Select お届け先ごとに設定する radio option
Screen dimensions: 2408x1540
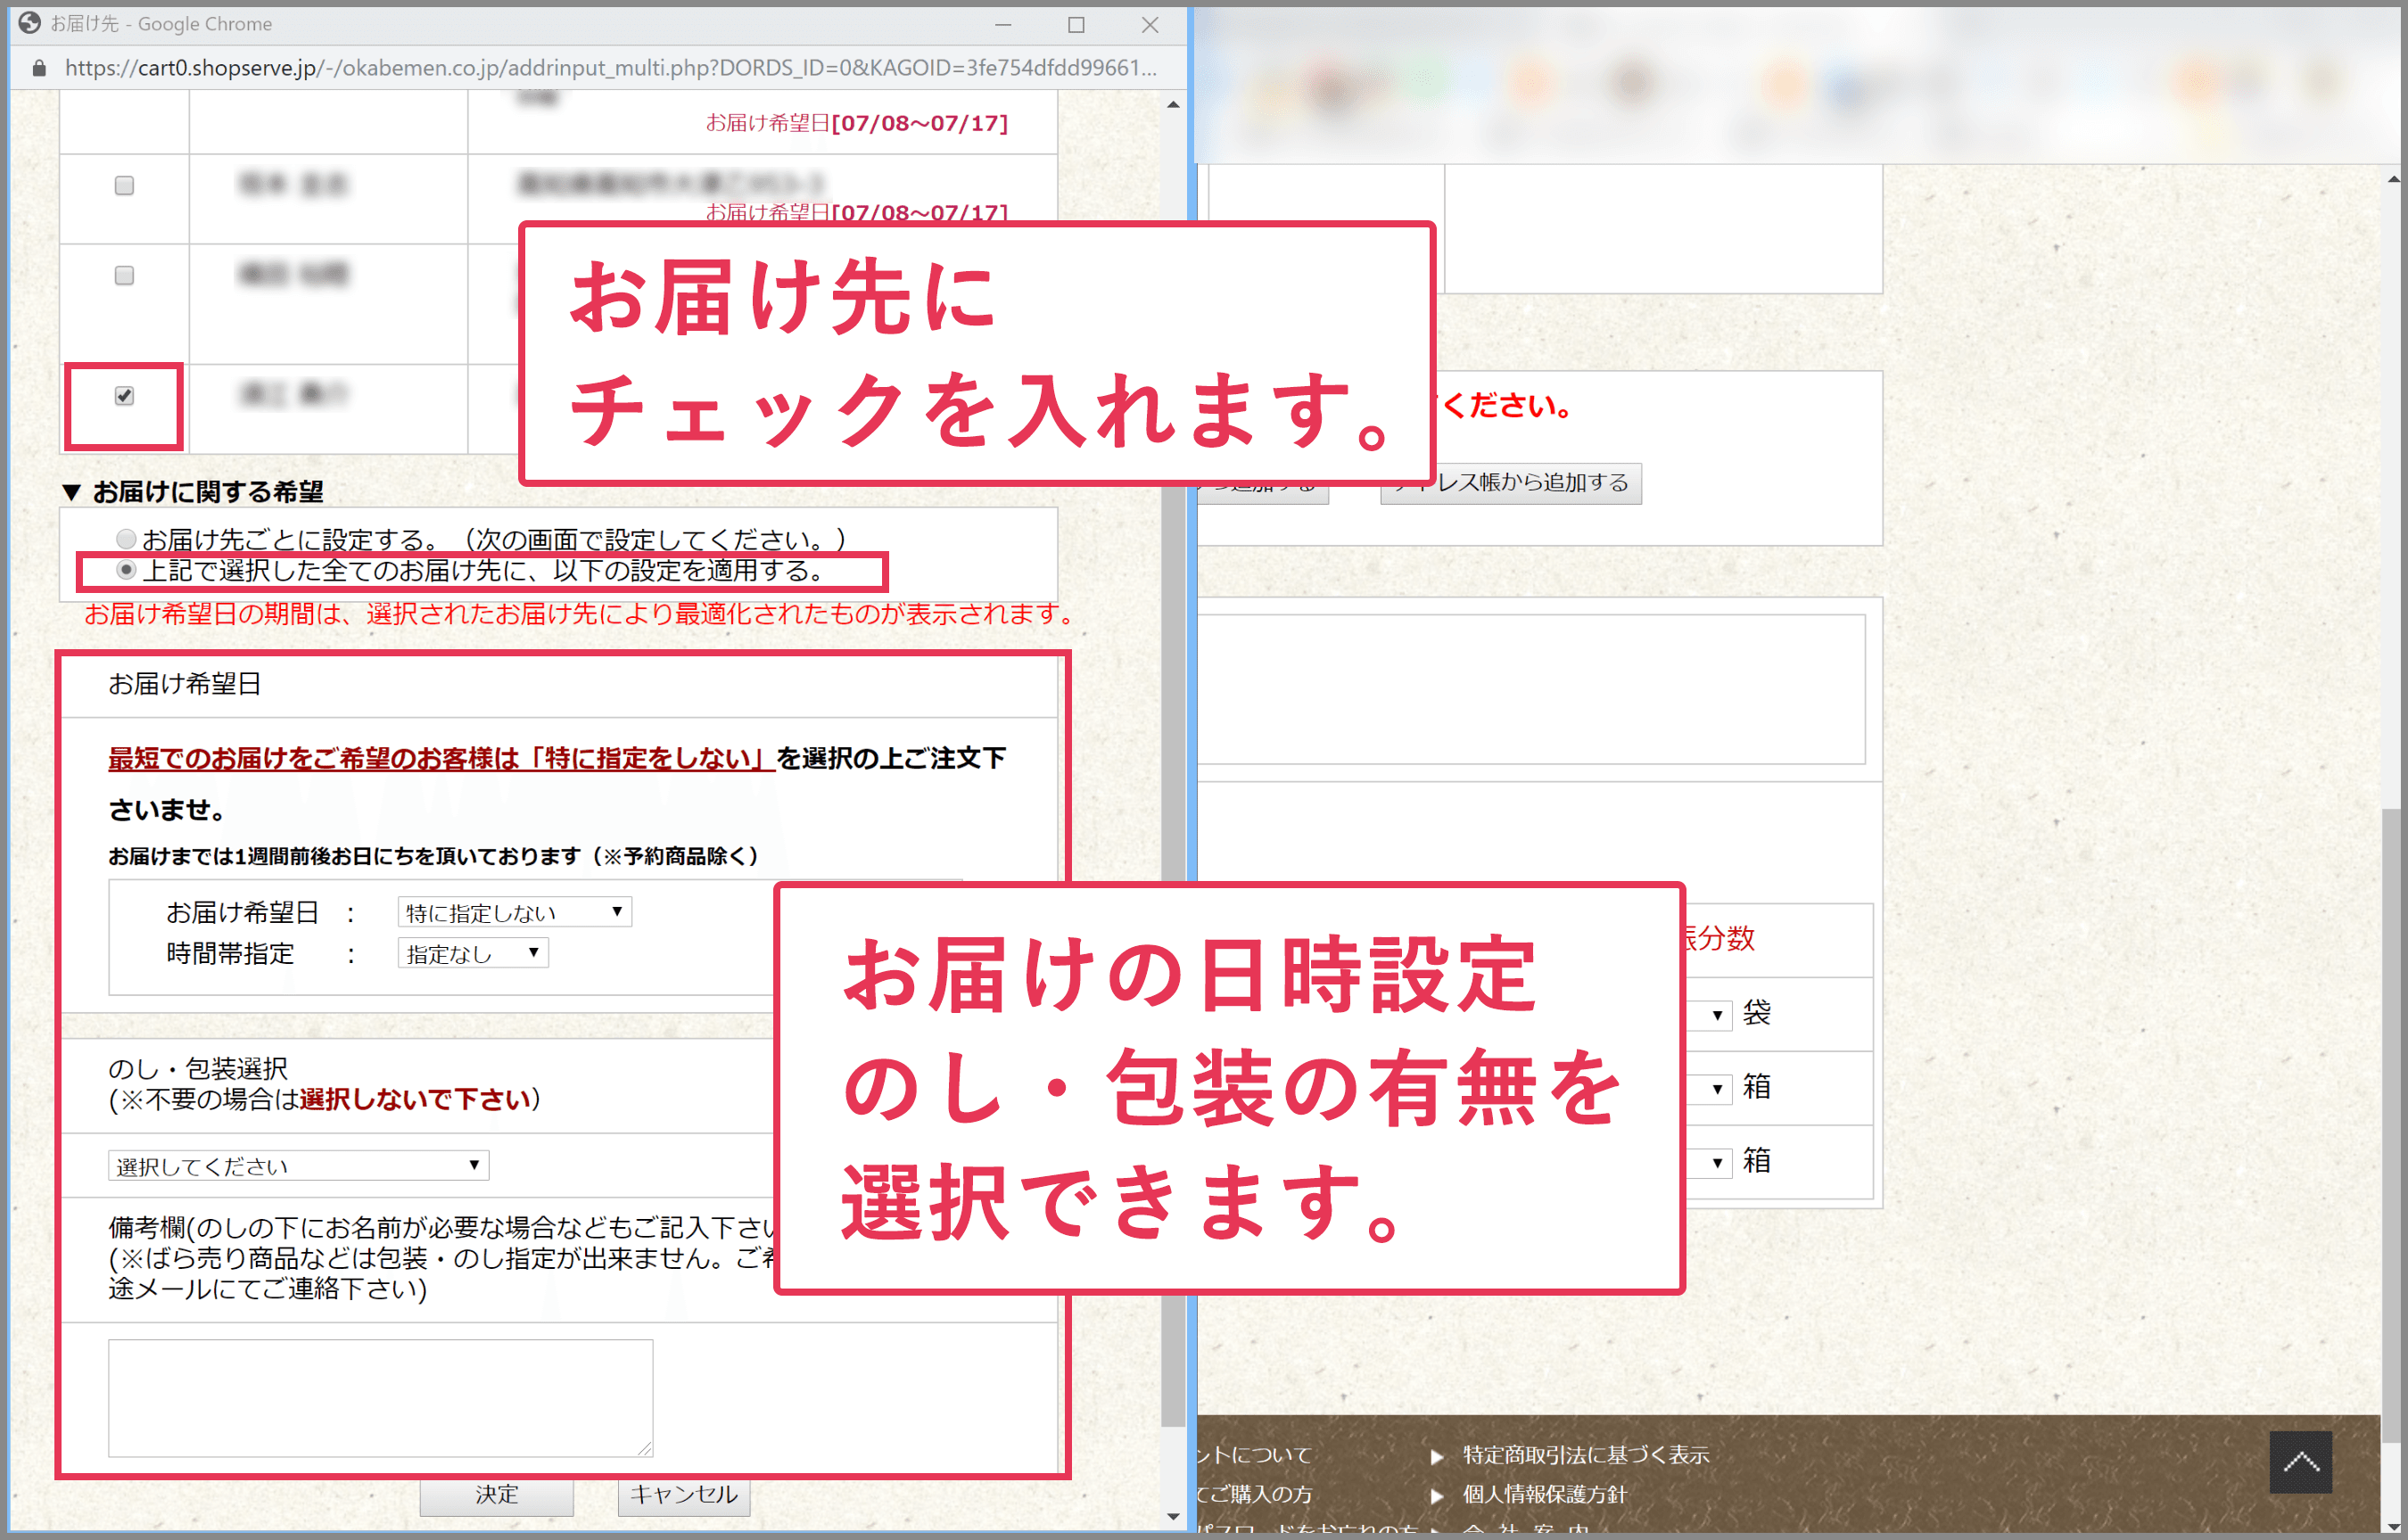click(x=126, y=539)
